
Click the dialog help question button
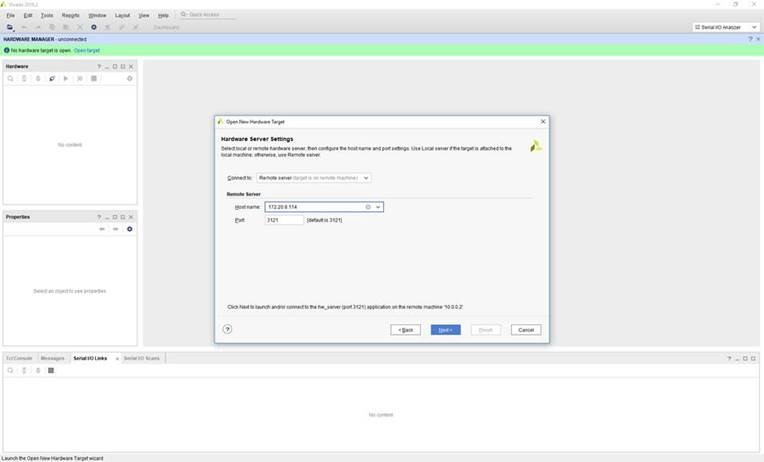click(228, 329)
